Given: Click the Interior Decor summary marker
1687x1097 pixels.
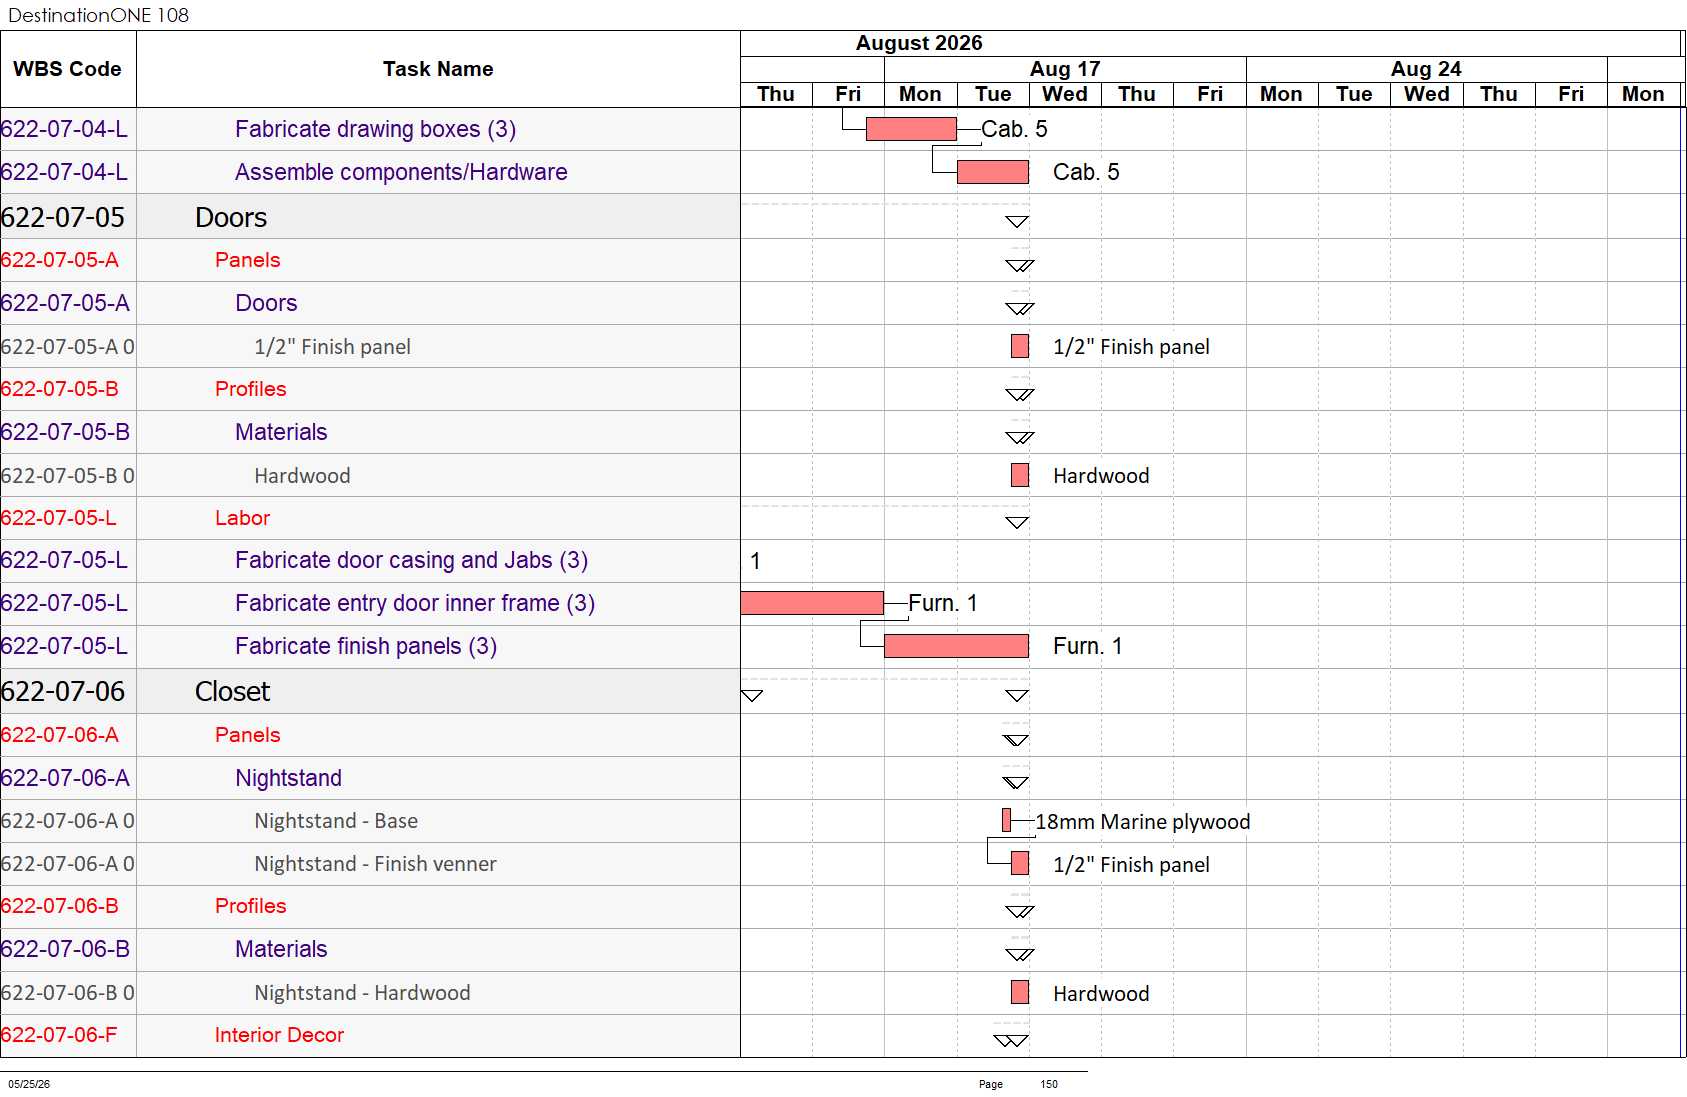Looking at the screenshot, I should 1011,1040.
